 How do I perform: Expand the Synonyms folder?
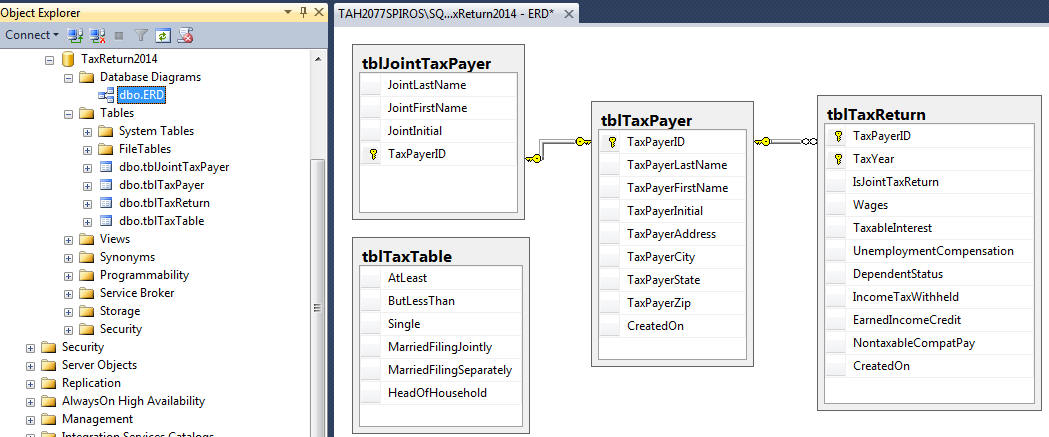coord(68,258)
